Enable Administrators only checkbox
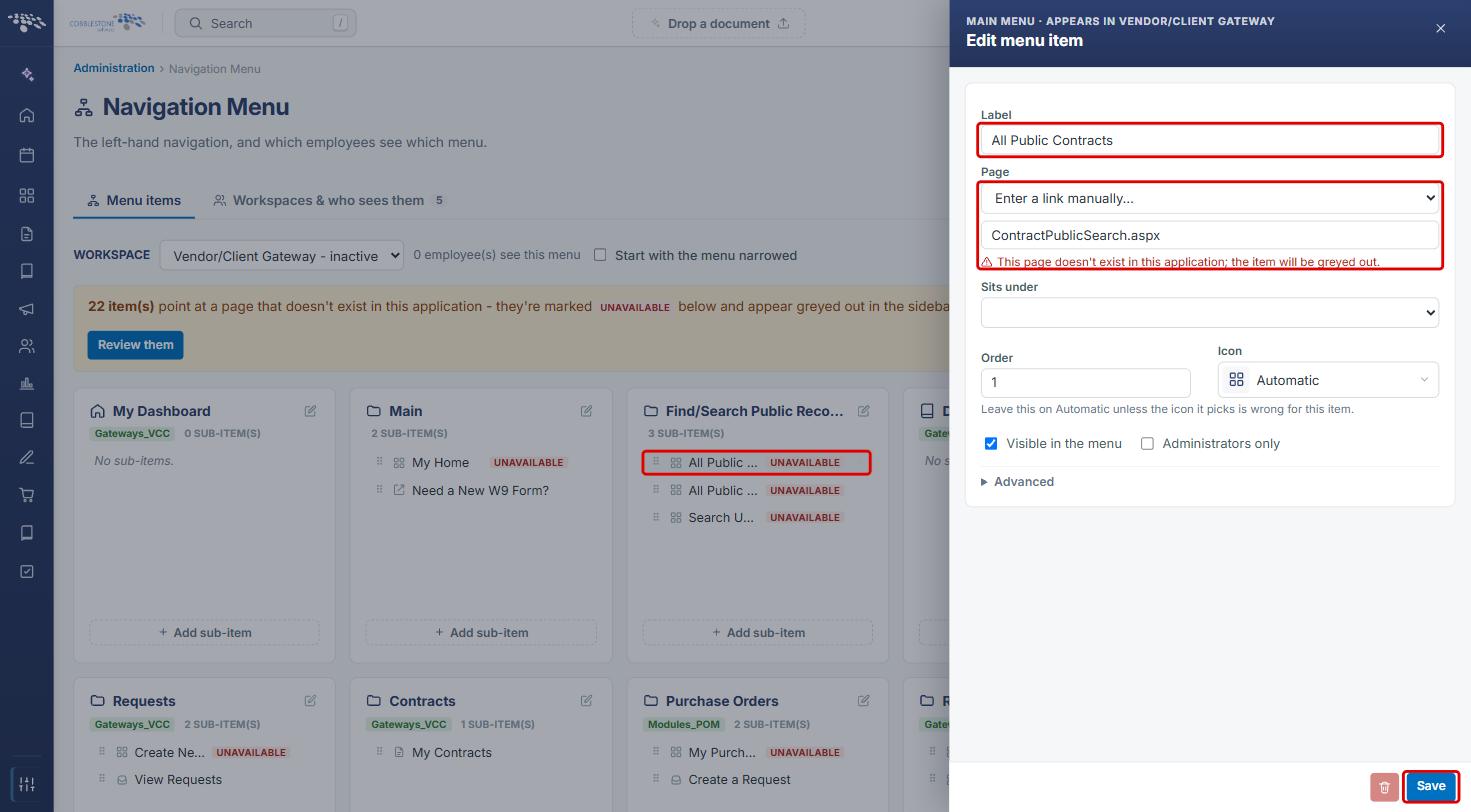 point(1147,443)
